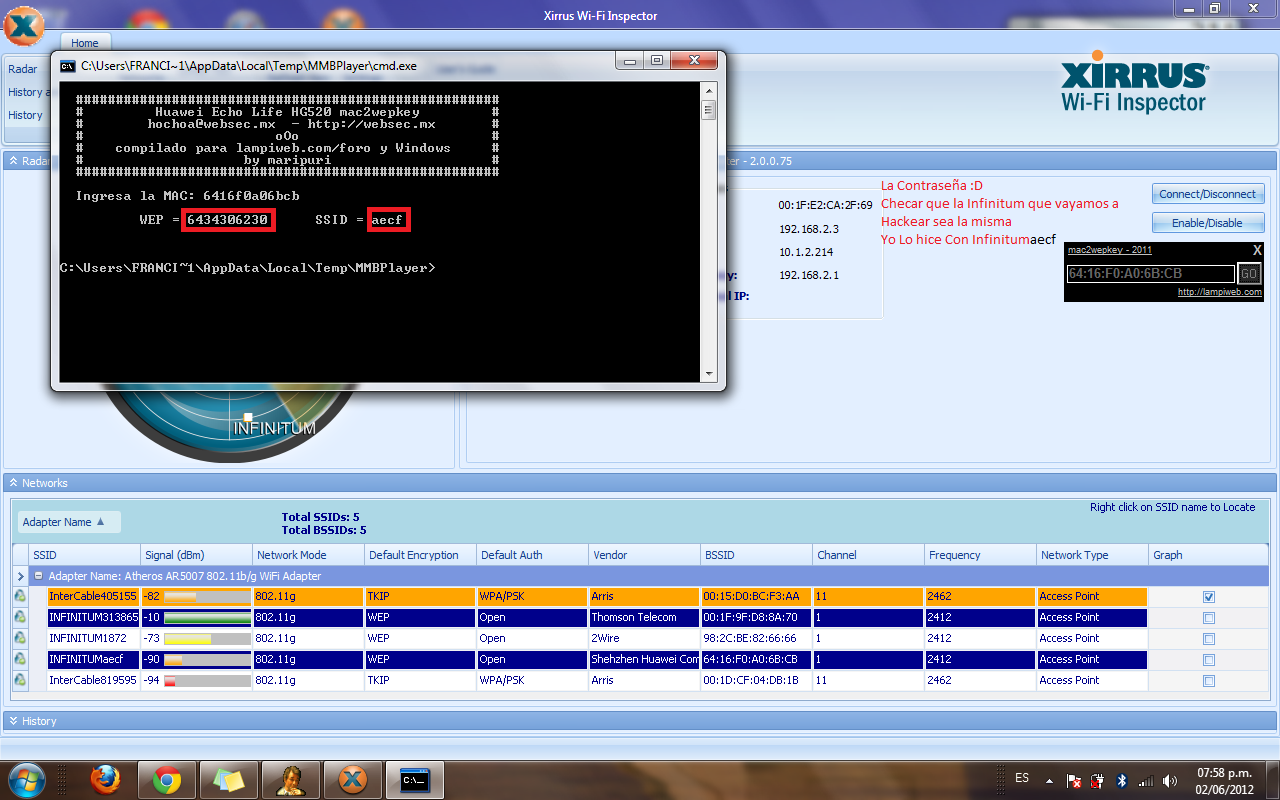This screenshot has width=1280, height=800.
Task: Click the bottom History ribbon item
Action: click(x=26, y=115)
